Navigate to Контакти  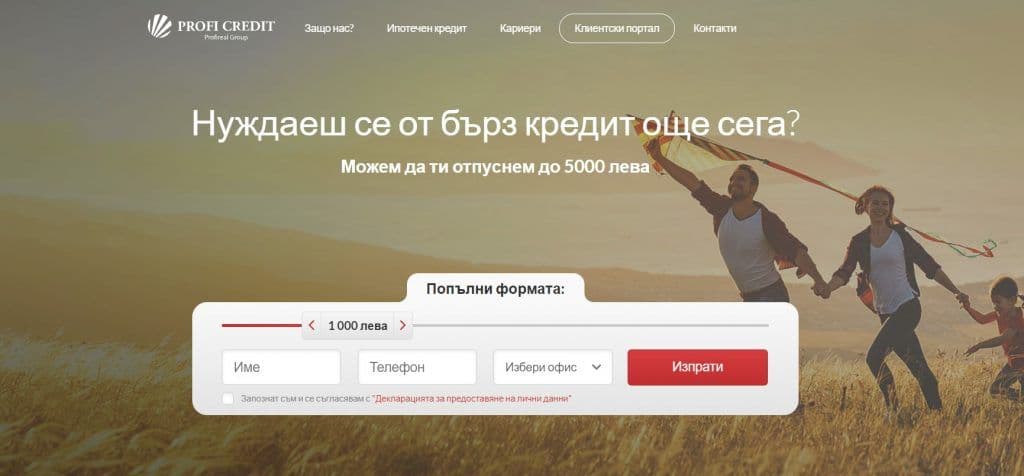pyautogui.click(x=714, y=28)
